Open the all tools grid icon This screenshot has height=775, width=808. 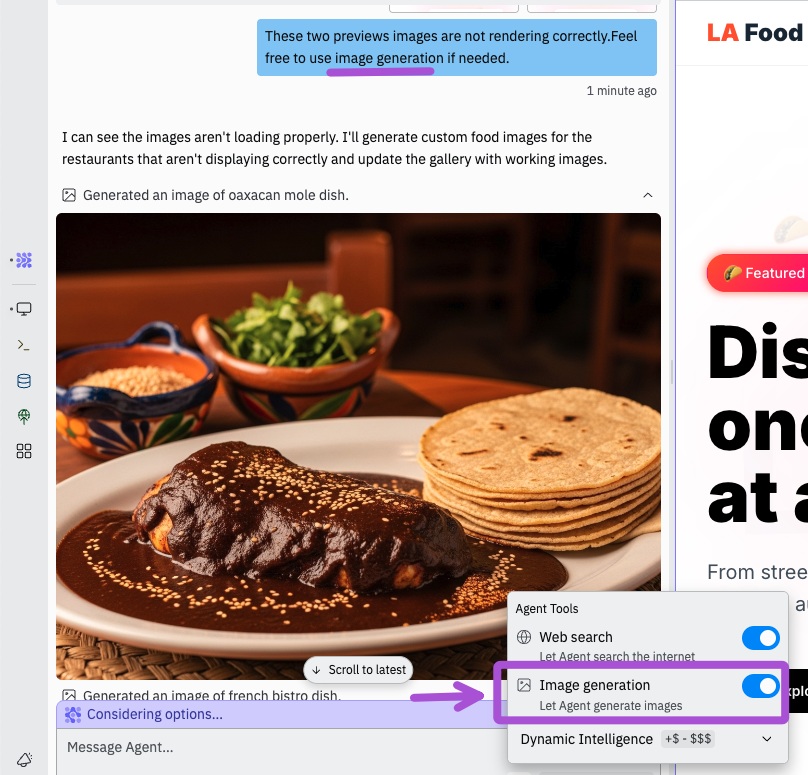point(24,451)
